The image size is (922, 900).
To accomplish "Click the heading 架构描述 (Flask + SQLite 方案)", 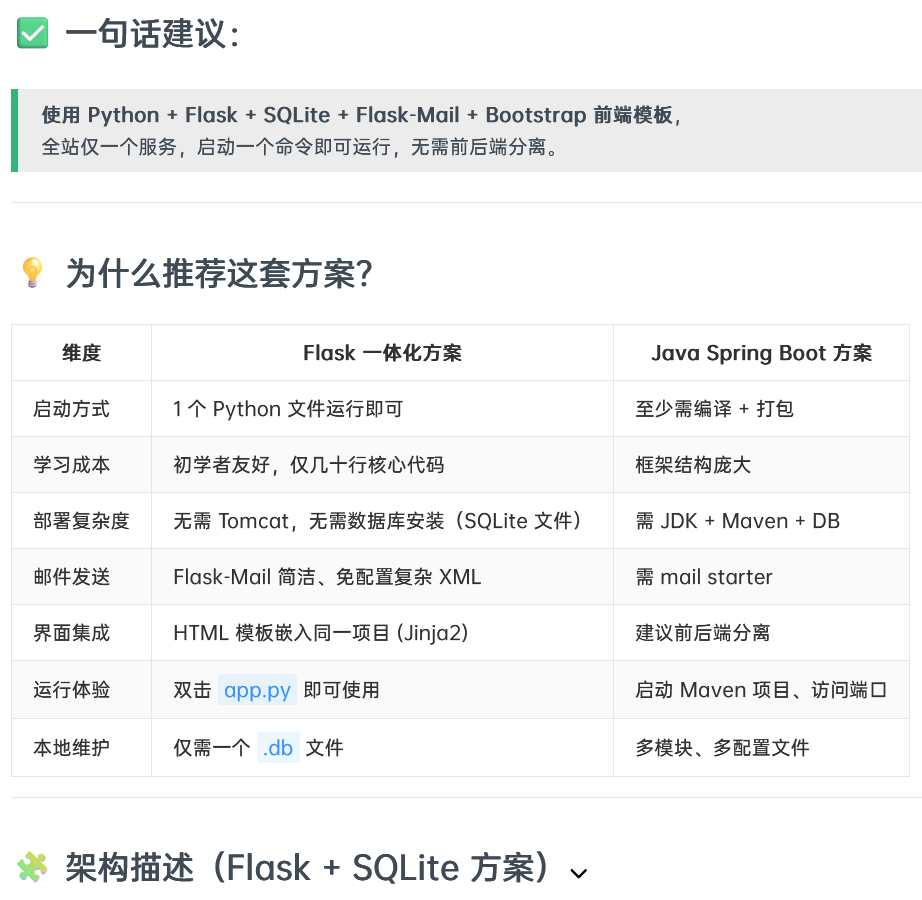I will [308, 867].
